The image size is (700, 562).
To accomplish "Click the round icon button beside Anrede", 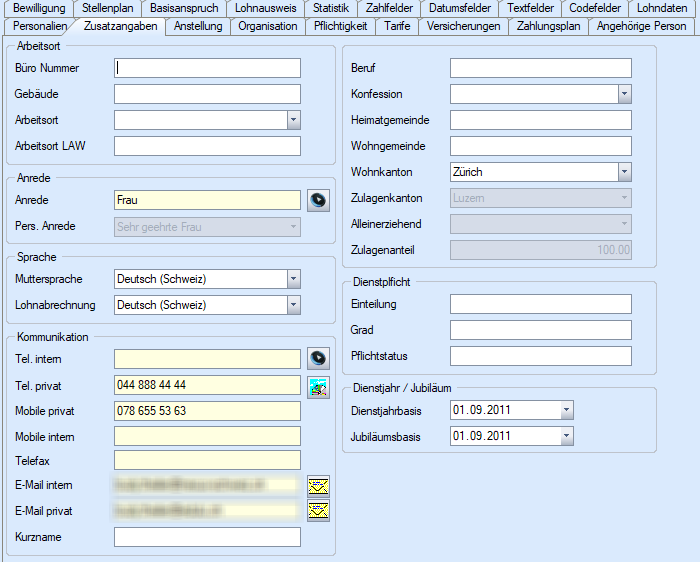I will click(x=318, y=200).
